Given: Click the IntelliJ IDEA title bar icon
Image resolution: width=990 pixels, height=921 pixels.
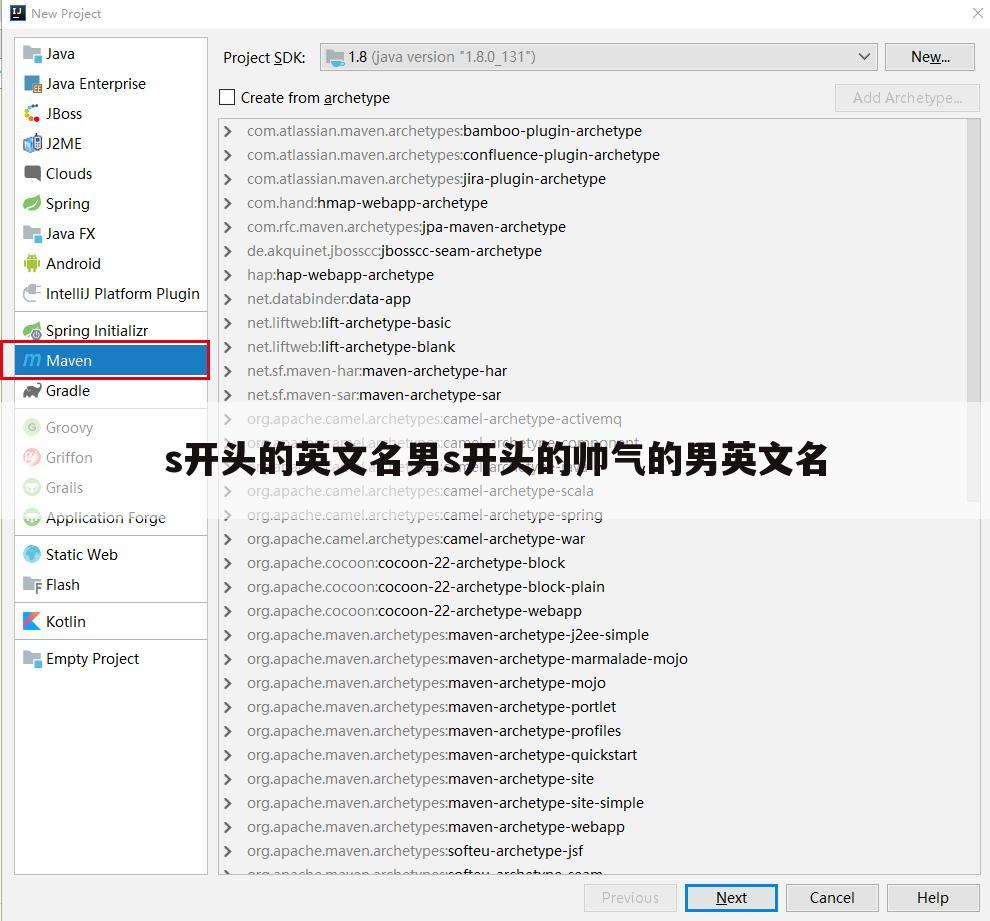Looking at the screenshot, I should [18, 13].
